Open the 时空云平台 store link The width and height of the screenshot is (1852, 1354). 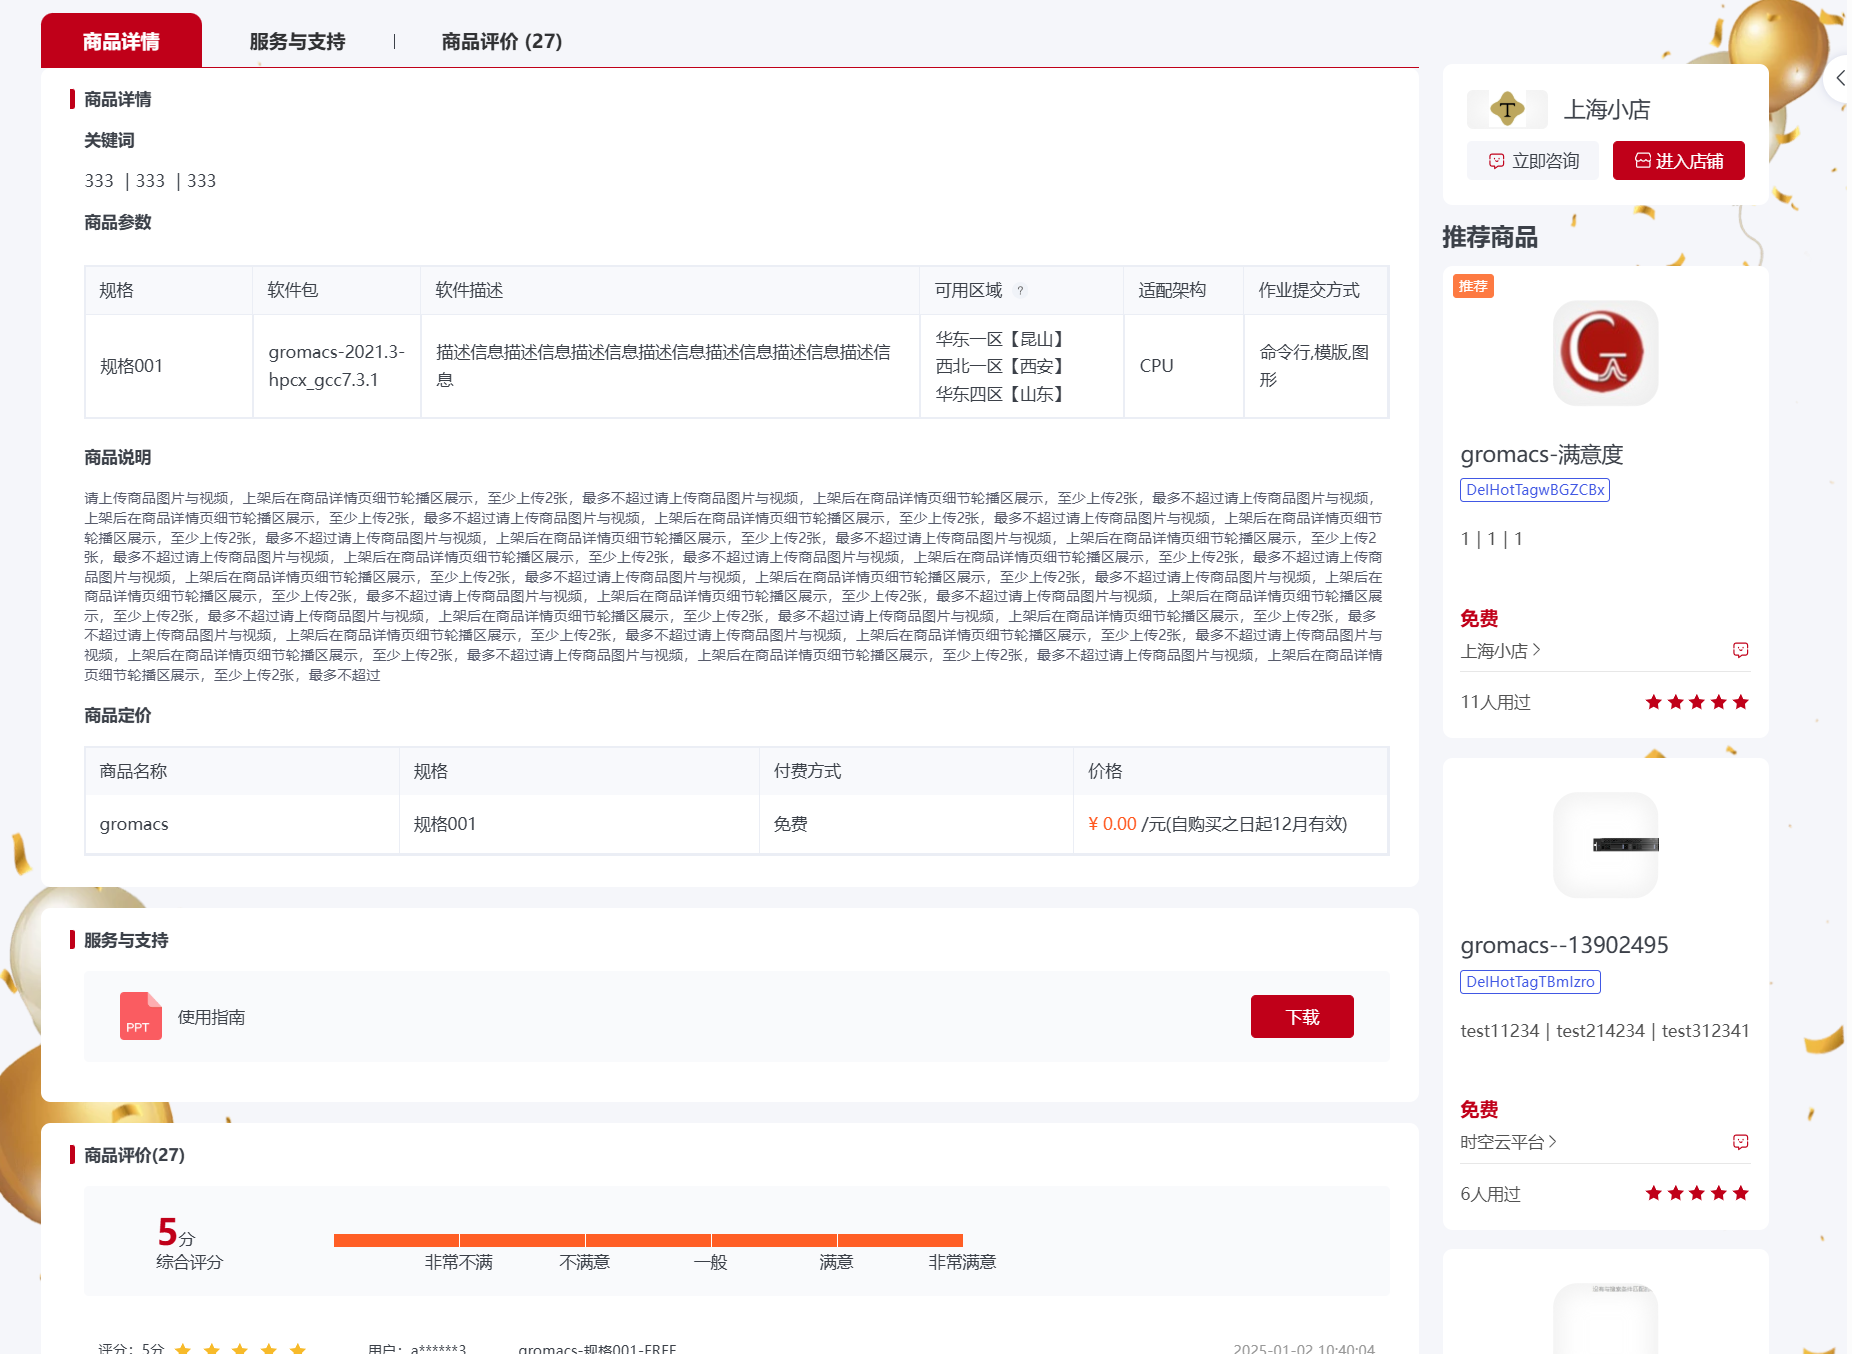pos(1508,1142)
